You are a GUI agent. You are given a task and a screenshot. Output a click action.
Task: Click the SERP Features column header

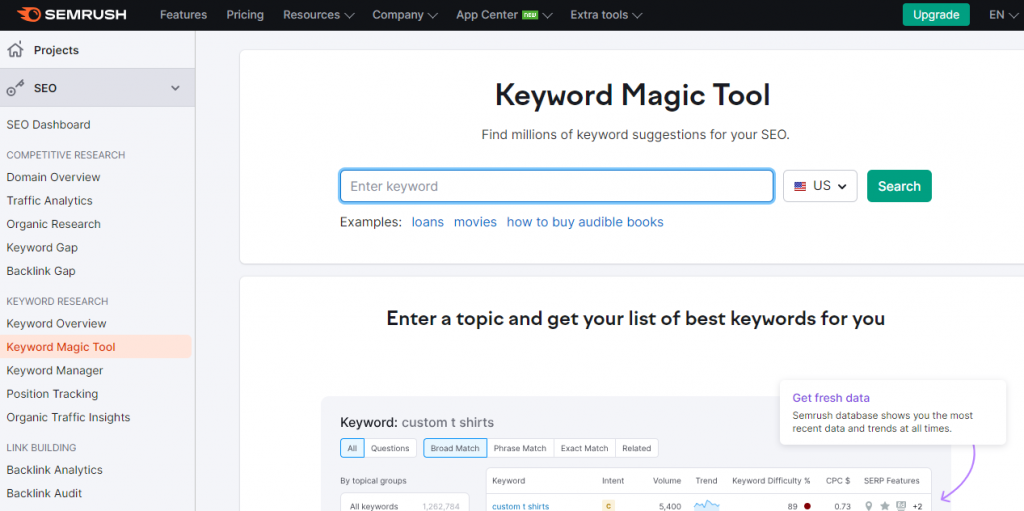(x=891, y=481)
